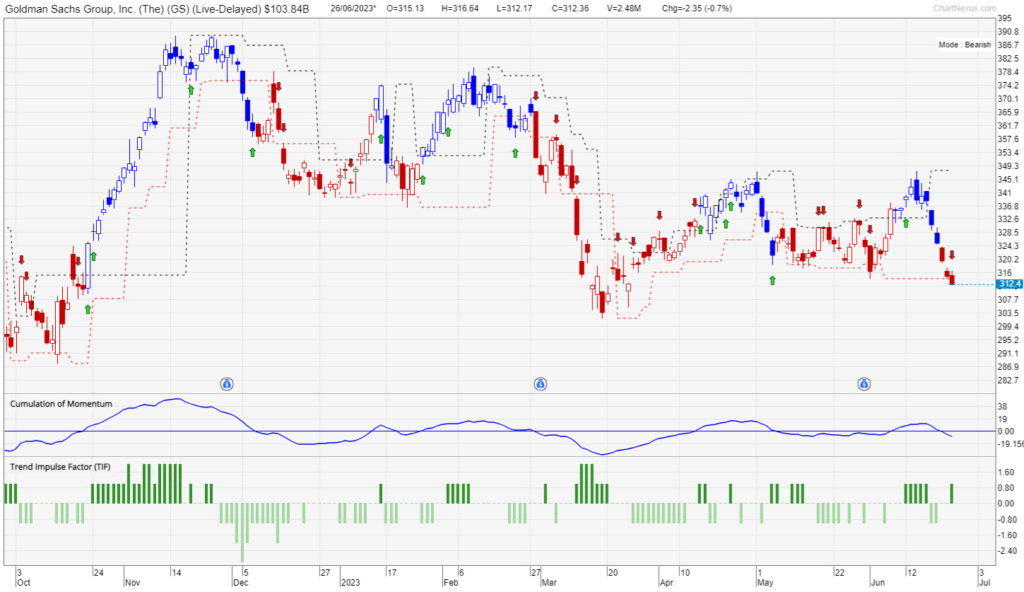Screen dimensions: 1024x592
Task: Click the Mar month label on the time axis
Action: pos(549,582)
